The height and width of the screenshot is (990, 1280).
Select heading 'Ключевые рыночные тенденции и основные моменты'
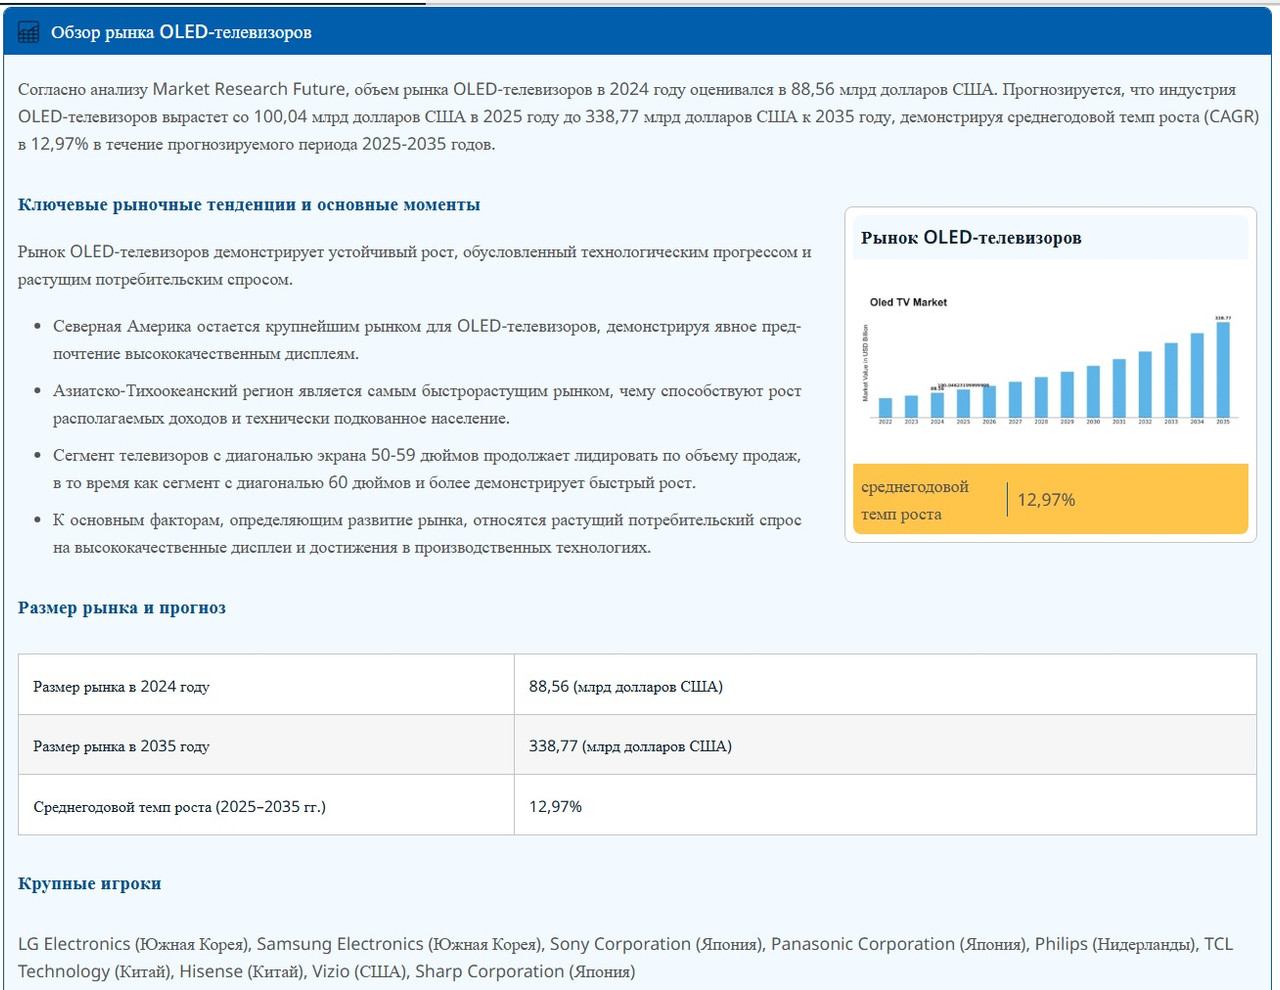(x=249, y=205)
